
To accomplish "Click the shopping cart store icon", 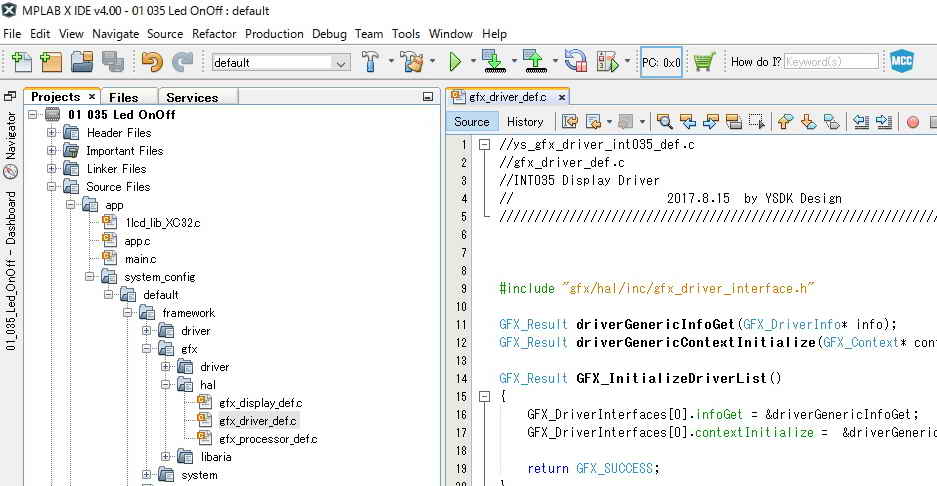I will (704, 62).
